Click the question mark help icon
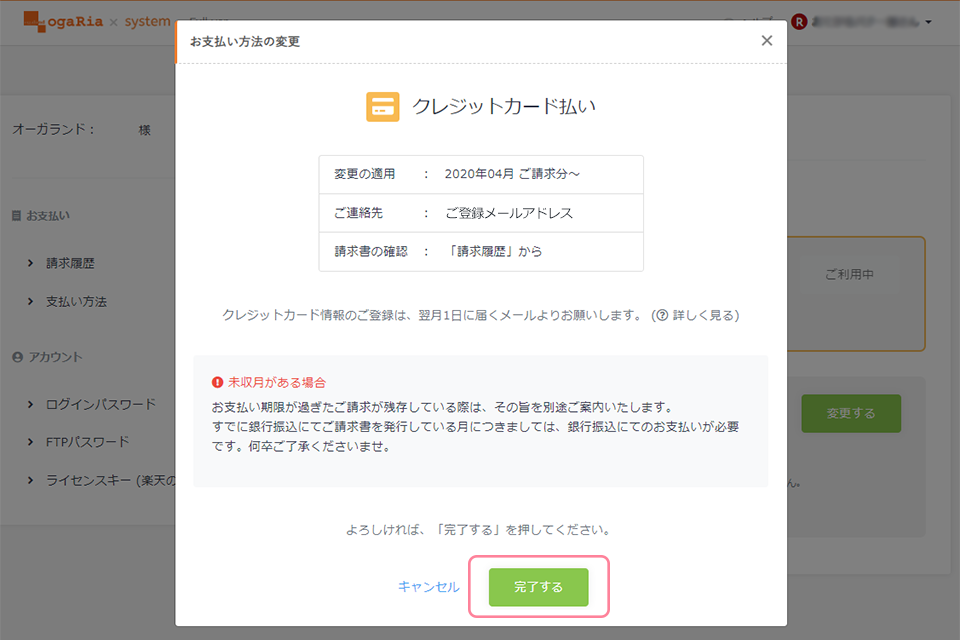960x640 pixels. coord(661,315)
